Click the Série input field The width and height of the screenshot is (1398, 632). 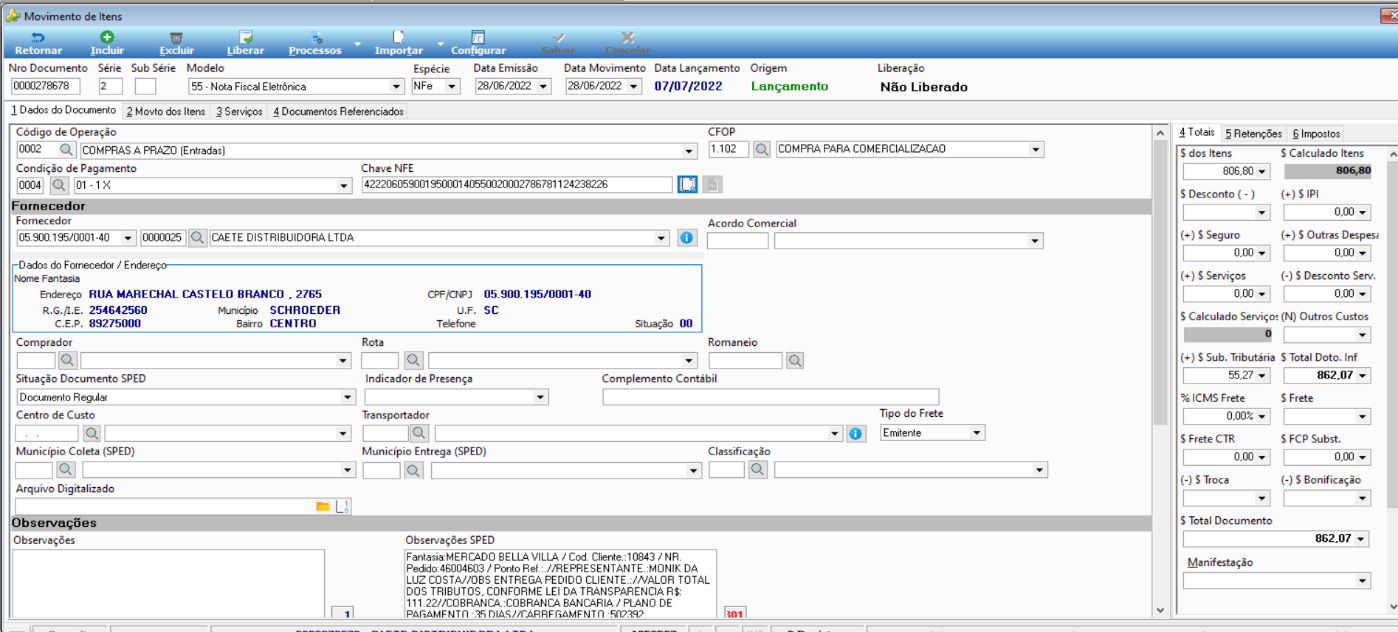[110, 87]
